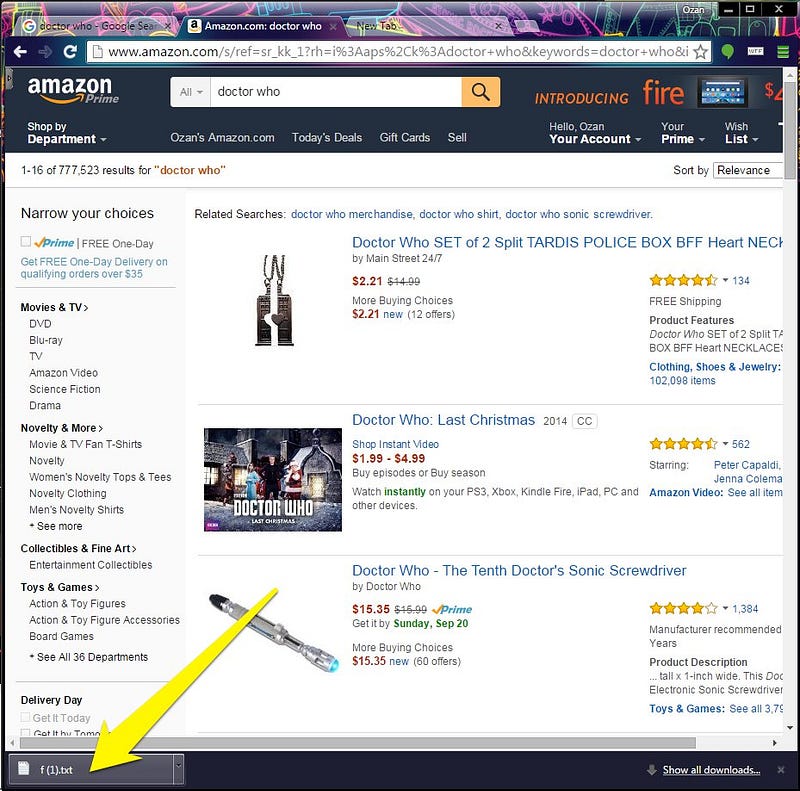Click star rating of Sonic Screwdriver
The image size is (800, 791).
pyautogui.click(x=683, y=608)
